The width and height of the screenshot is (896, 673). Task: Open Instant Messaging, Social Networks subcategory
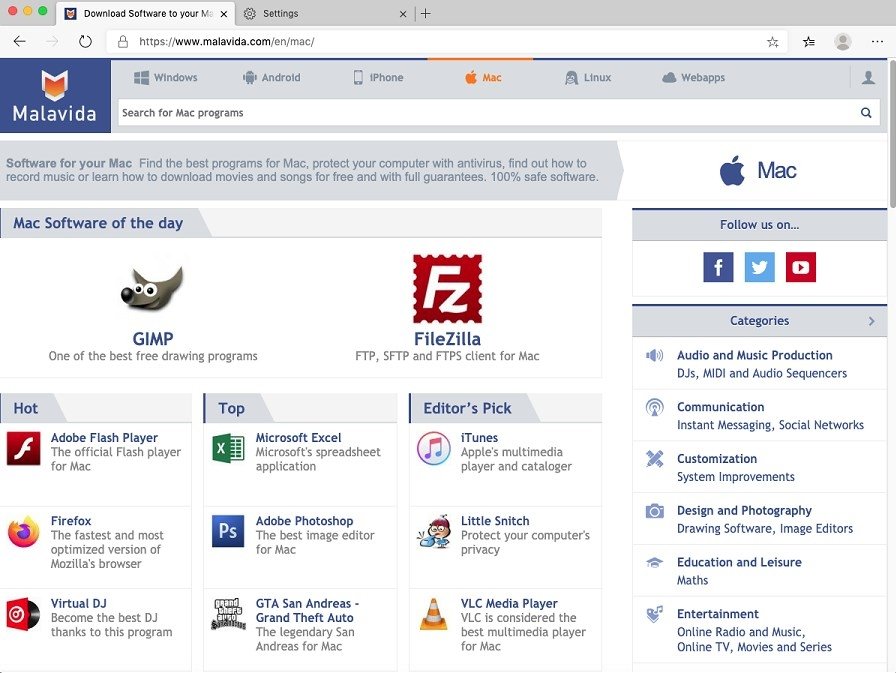coord(770,425)
